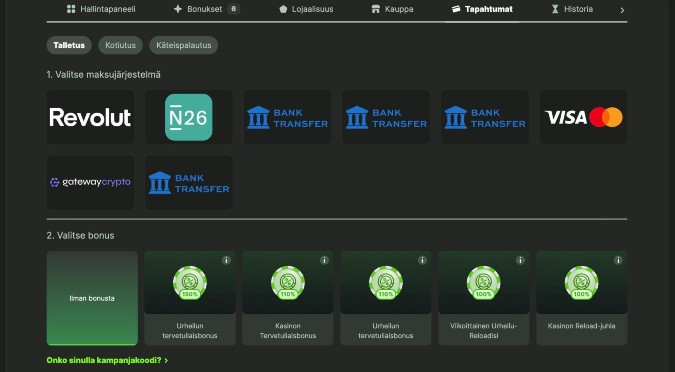The width and height of the screenshot is (675, 372).
Task: Open the Historia tab
Action: (x=572, y=9)
